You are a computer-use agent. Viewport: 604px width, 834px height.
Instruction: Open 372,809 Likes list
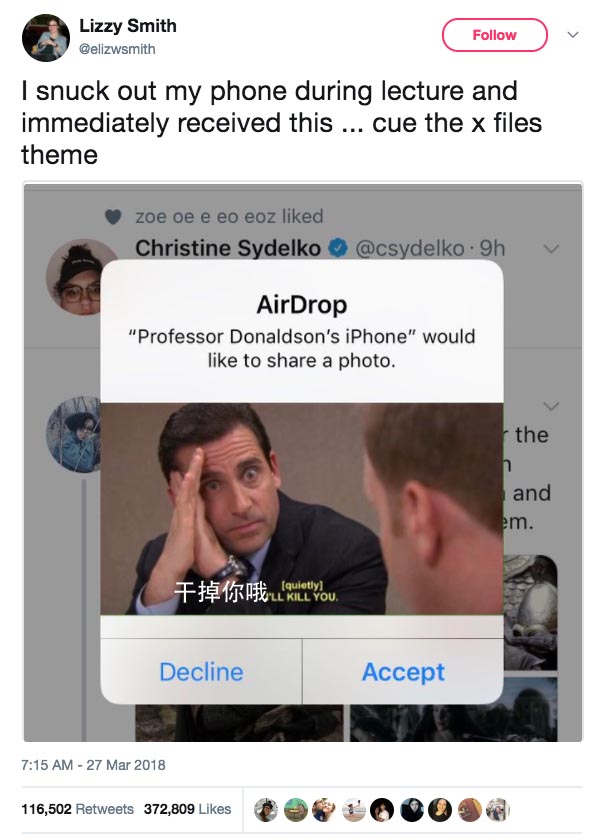(187, 809)
